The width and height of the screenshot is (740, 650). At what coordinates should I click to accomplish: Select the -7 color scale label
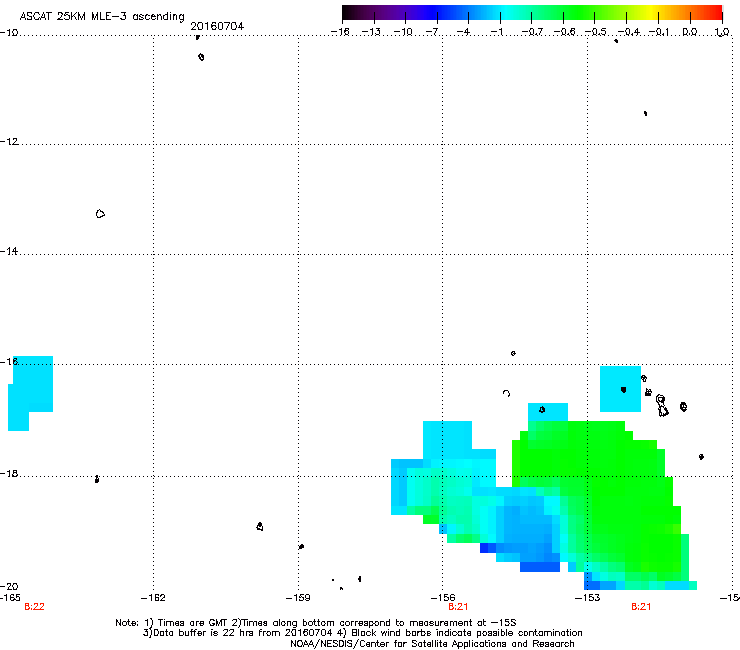[x=432, y=32]
